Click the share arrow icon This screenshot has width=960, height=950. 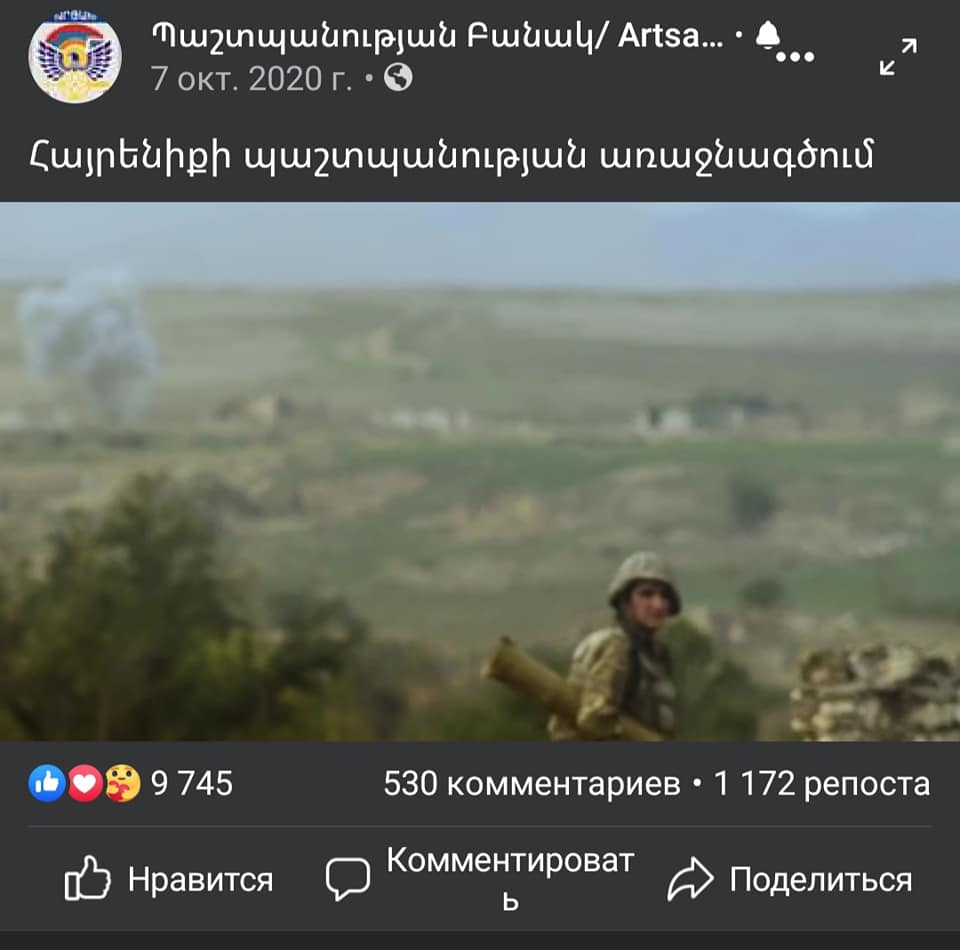click(691, 879)
